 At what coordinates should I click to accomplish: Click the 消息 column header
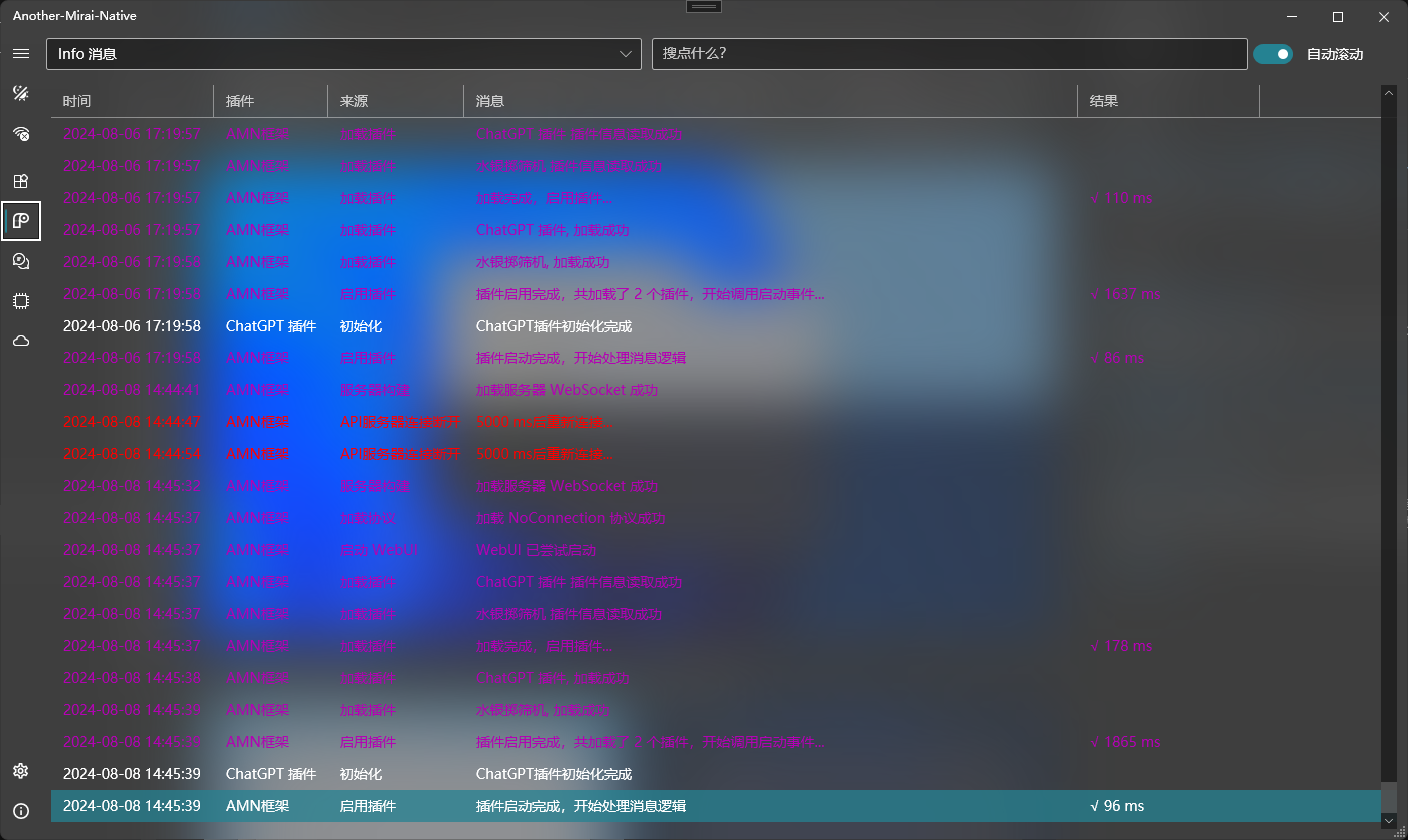click(x=770, y=101)
